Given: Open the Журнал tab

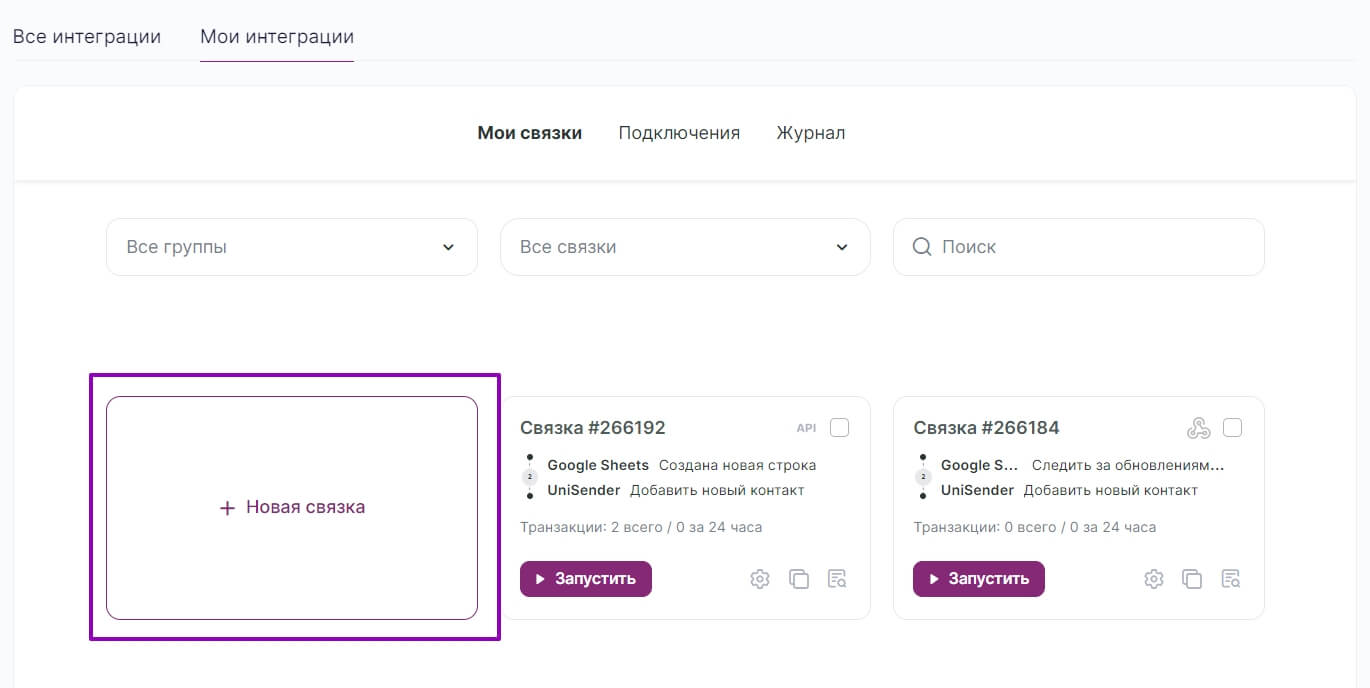Looking at the screenshot, I should (x=811, y=133).
